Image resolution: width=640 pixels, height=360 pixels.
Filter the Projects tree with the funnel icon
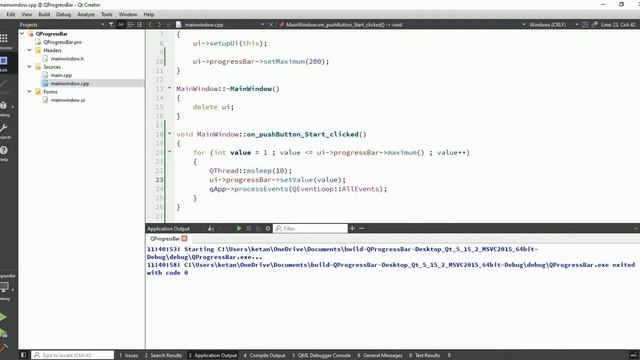tap(111, 24)
